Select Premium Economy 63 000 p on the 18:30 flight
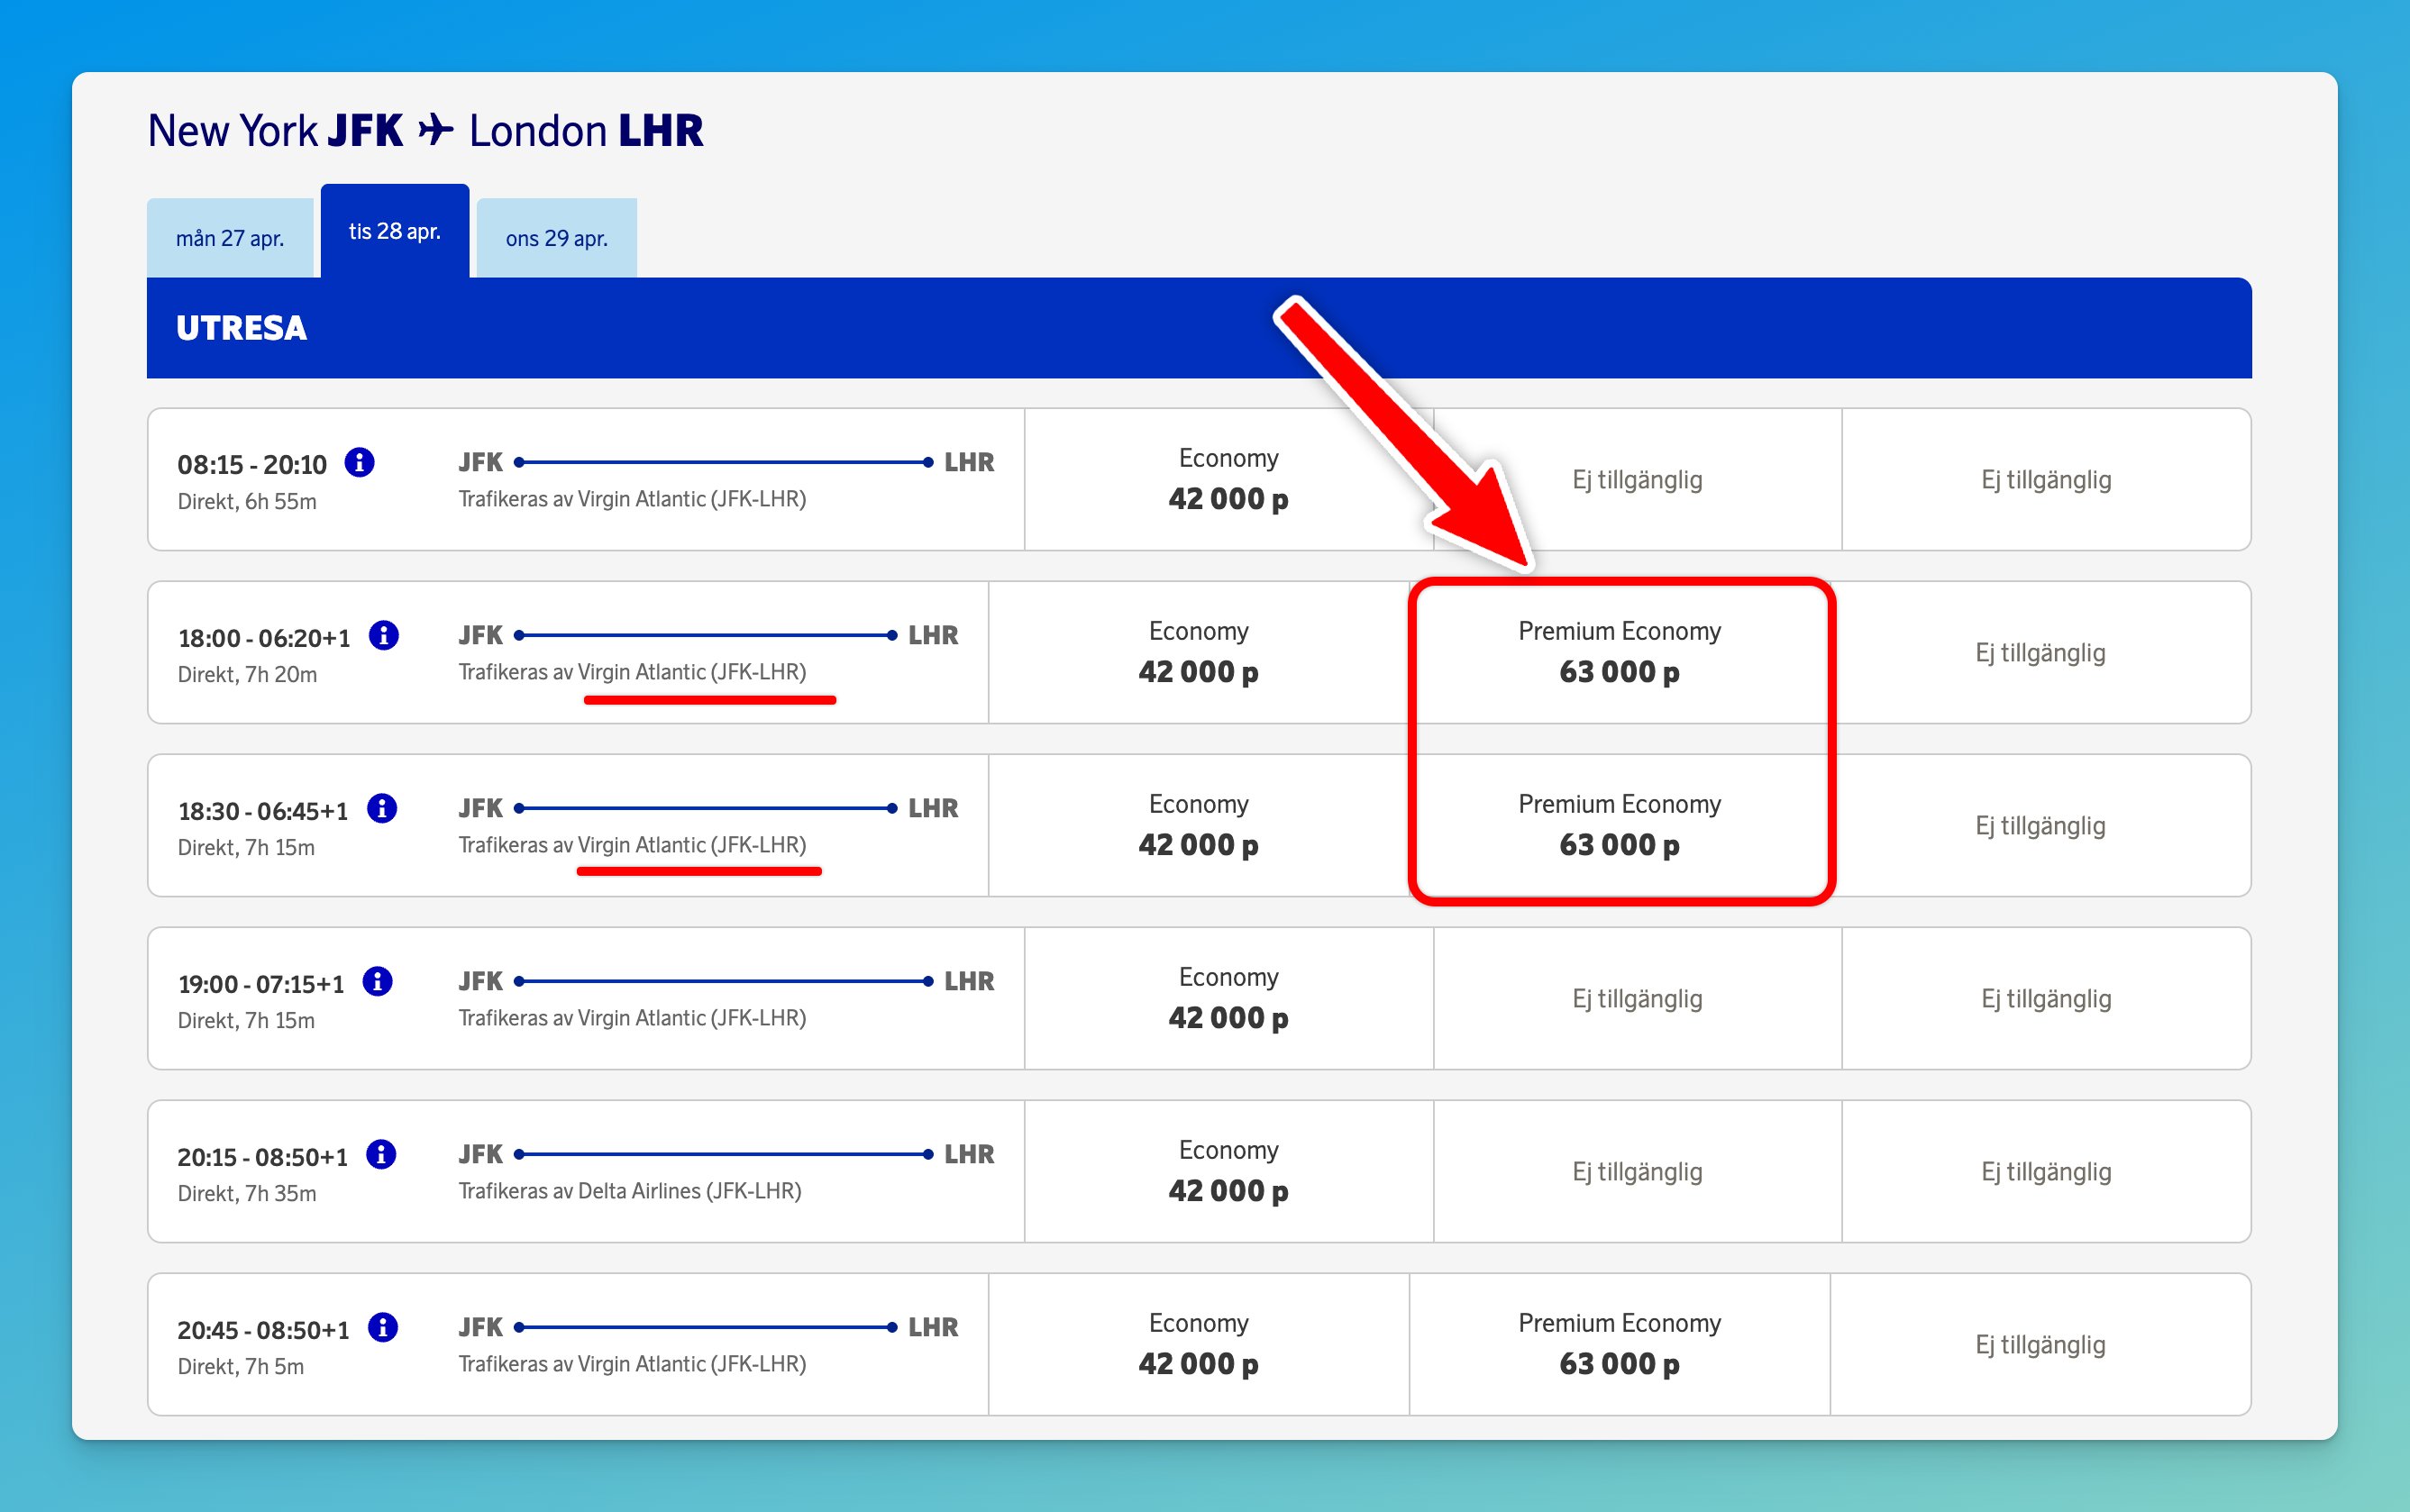This screenshot has width=2410, height=1512. coord(1619,825)
